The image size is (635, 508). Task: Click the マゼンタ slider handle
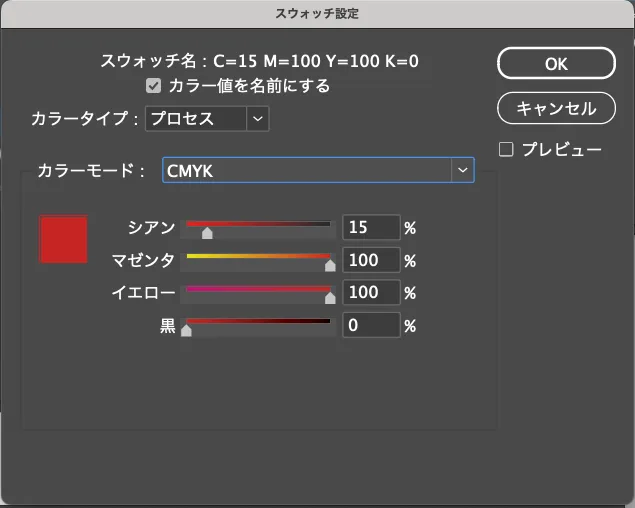[x=330, y=265]
